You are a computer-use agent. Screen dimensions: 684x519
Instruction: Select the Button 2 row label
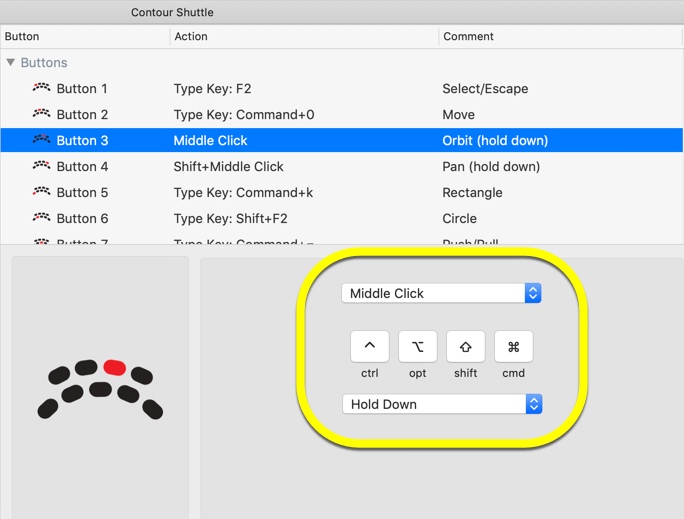[82, 115]
